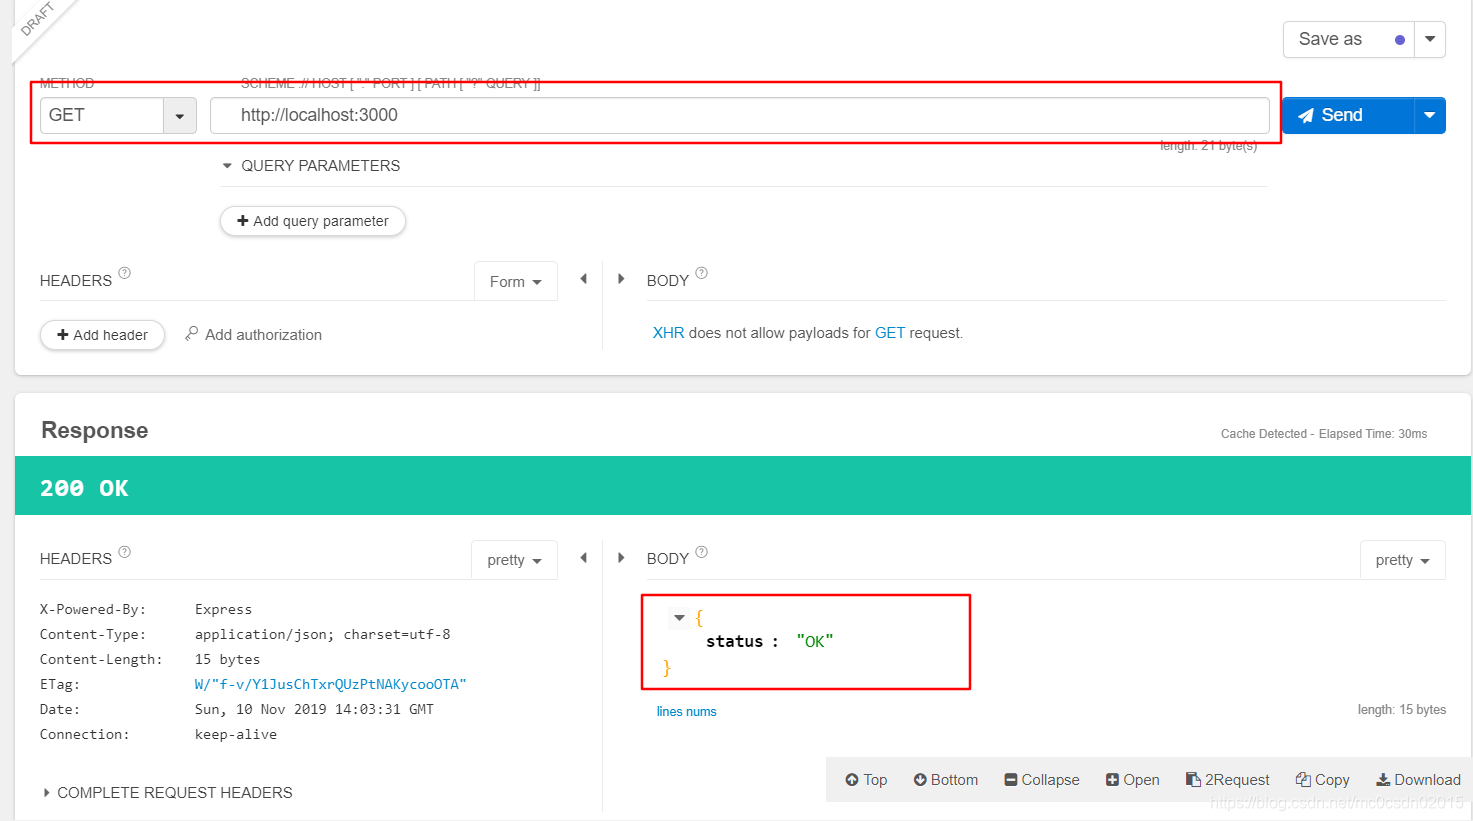1473x821 pixels.
Task: Open the GET link in body notice
Action: 890,333
